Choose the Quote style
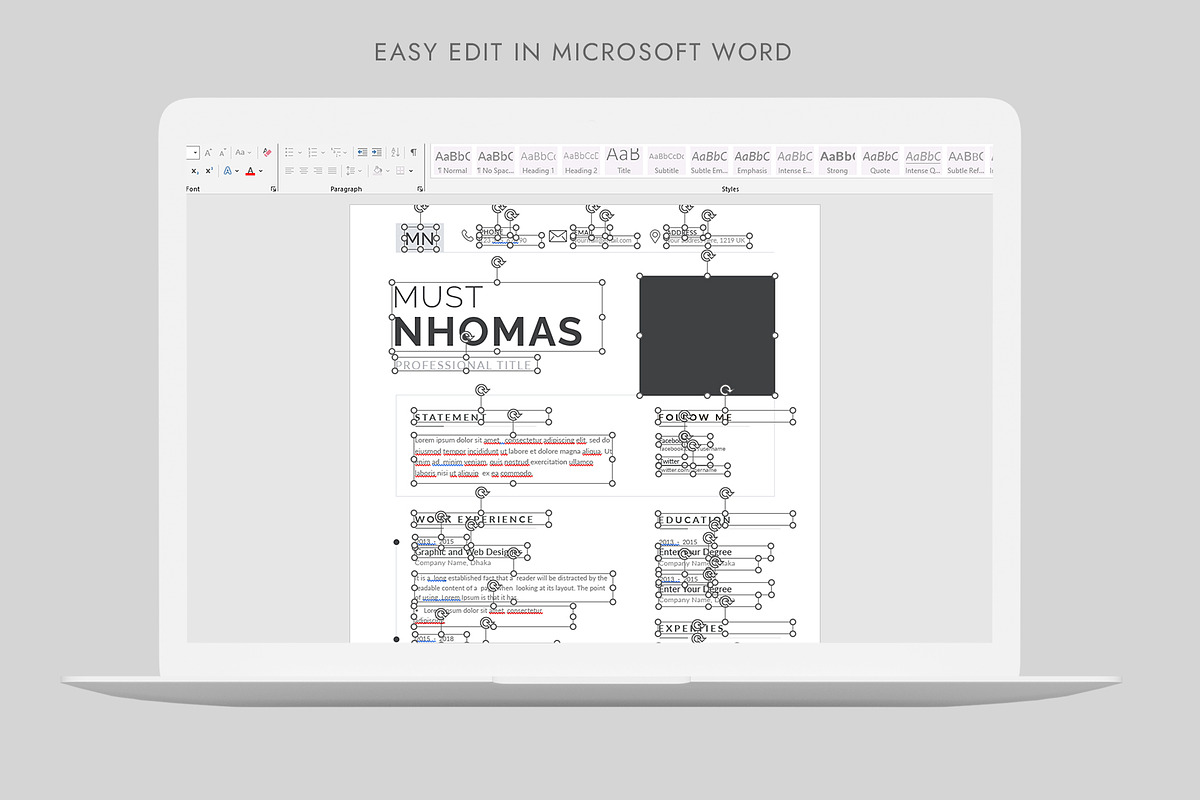The width and height of the screenshot is (1200, 800). (880, 161)
